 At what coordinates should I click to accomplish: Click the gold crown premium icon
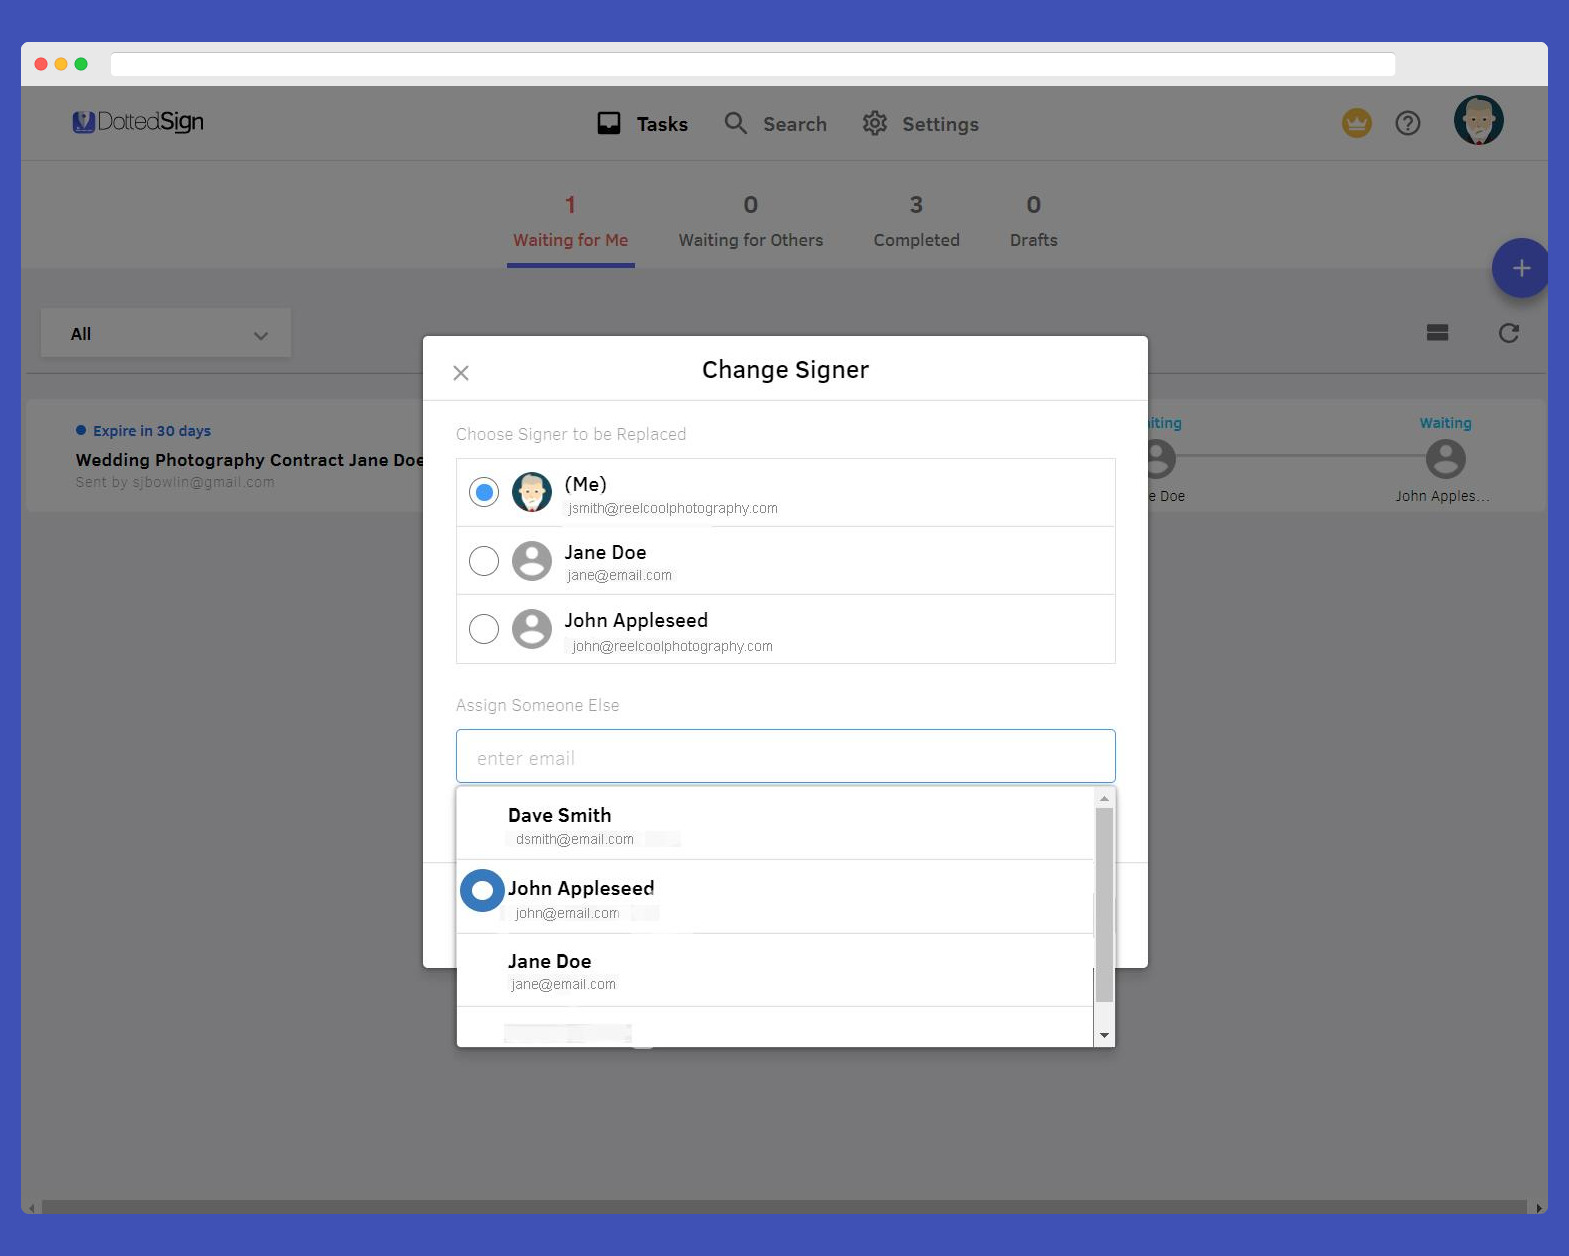(x=1356, y=124)
